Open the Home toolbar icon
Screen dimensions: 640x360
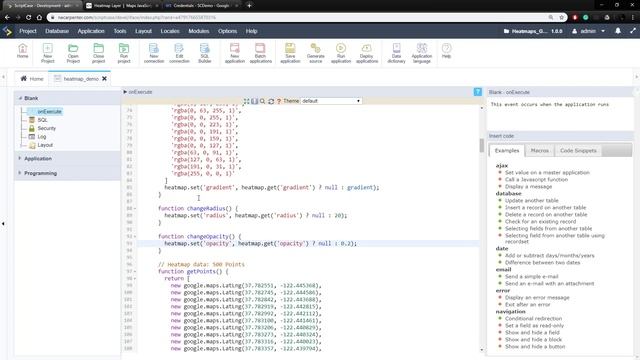coord(22,51)
